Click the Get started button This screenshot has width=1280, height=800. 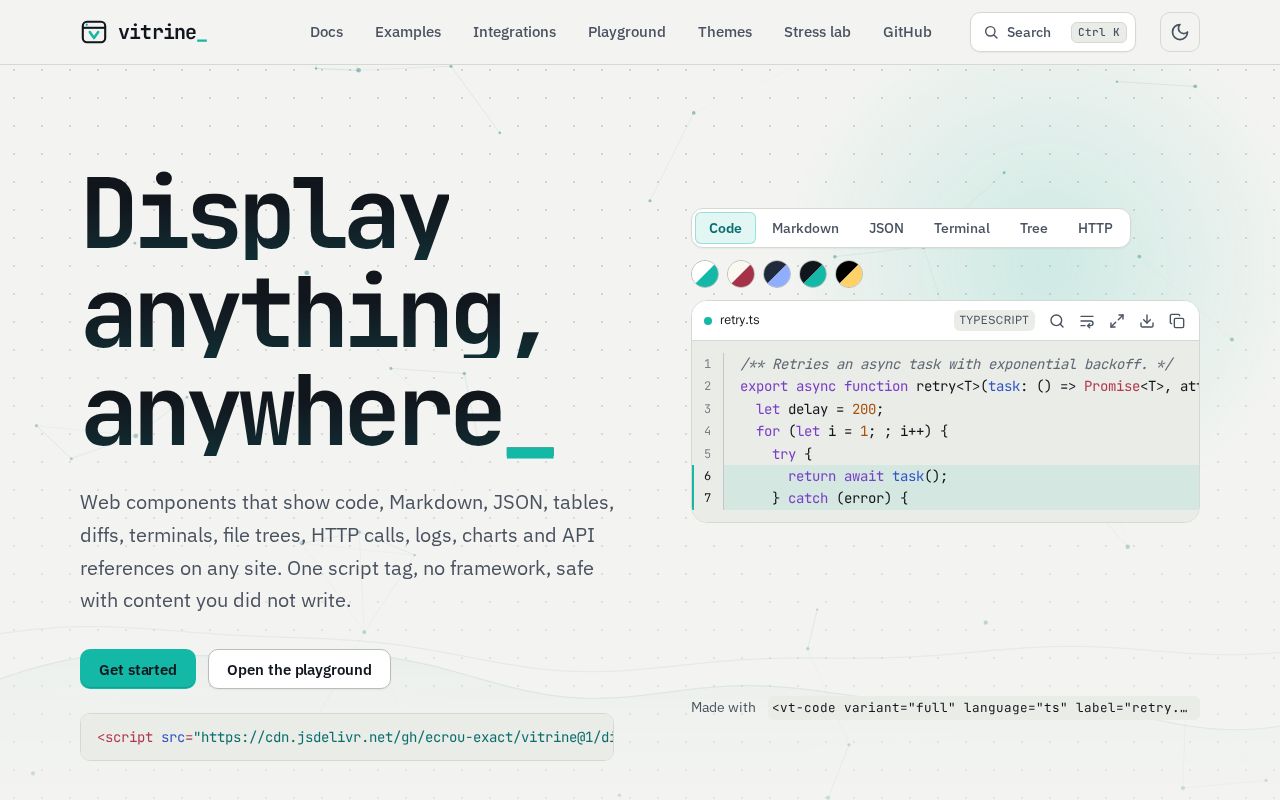[138, 669]
